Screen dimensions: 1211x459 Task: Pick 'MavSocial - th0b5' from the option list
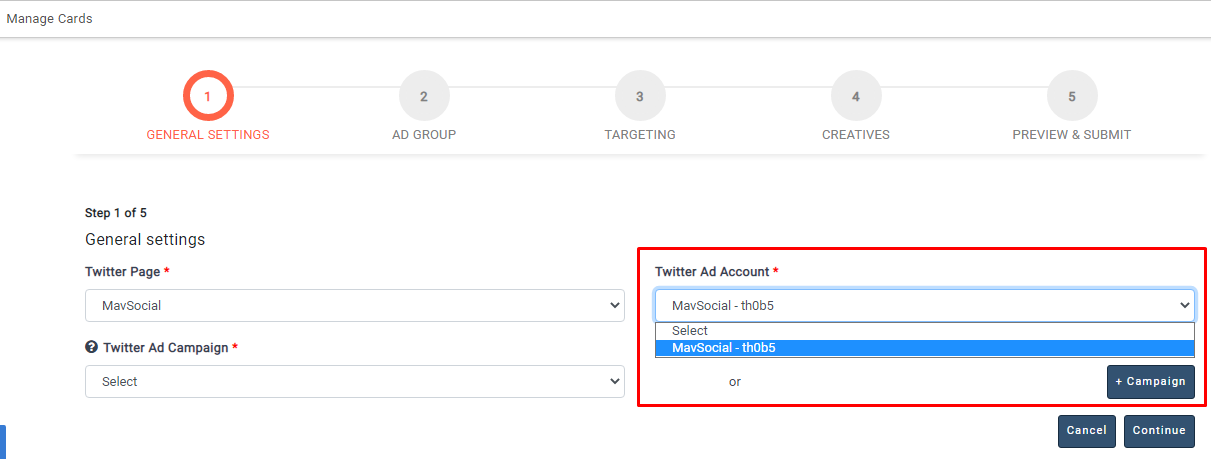(x=724, y=348)
